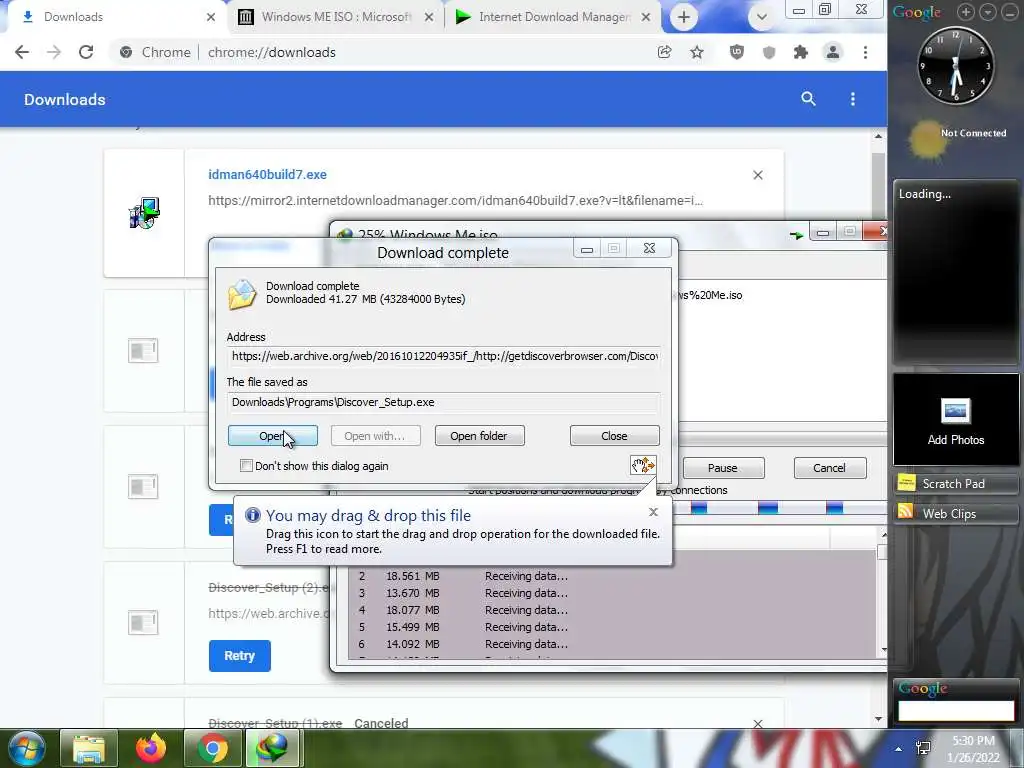Click the share page icon in the address bar
This screenshot has height=768, width=1024.
(x=665, y=52)
